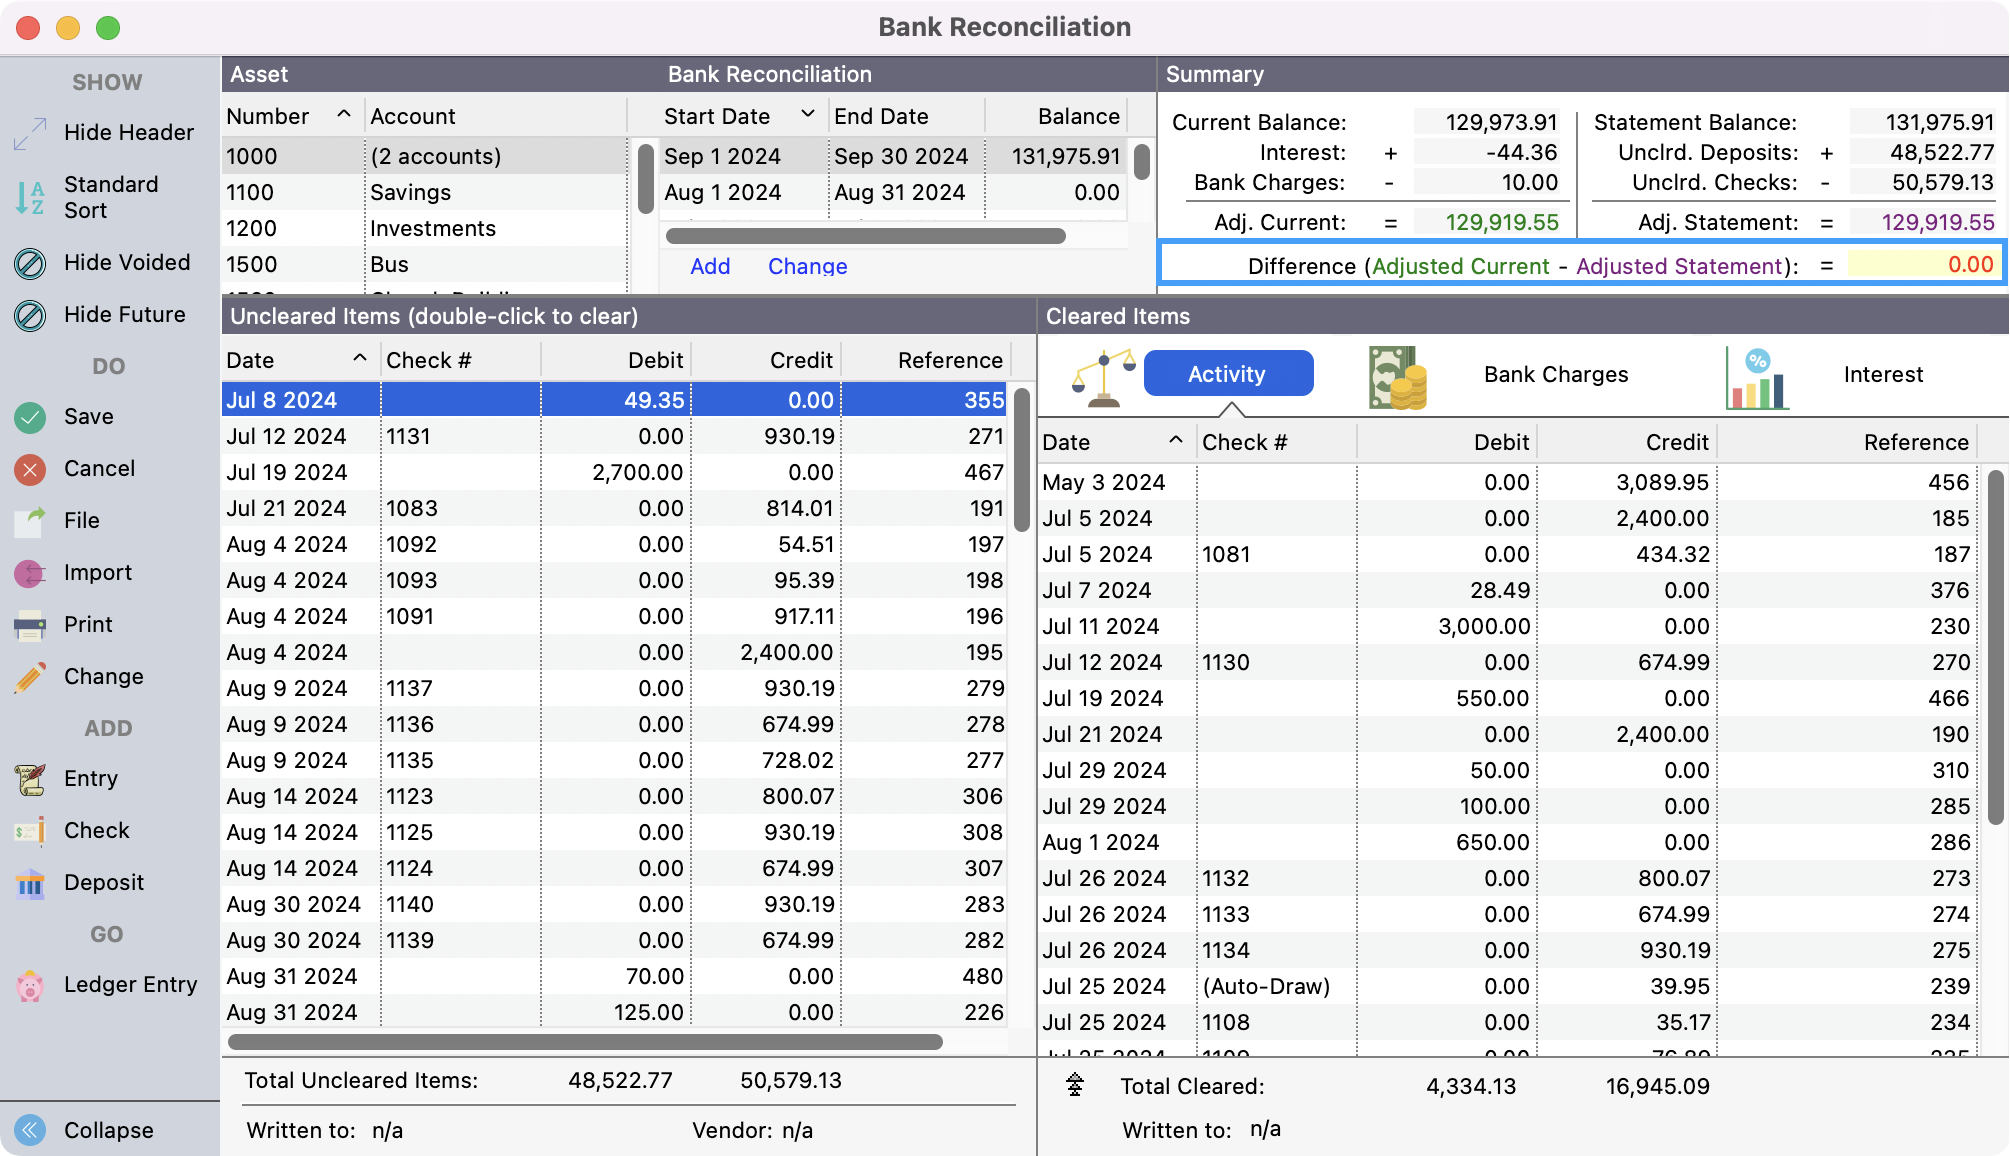Viewport: 2010px width, 1156px height.
Task: Click the Save checkmark icon
Action: [30, 417]
